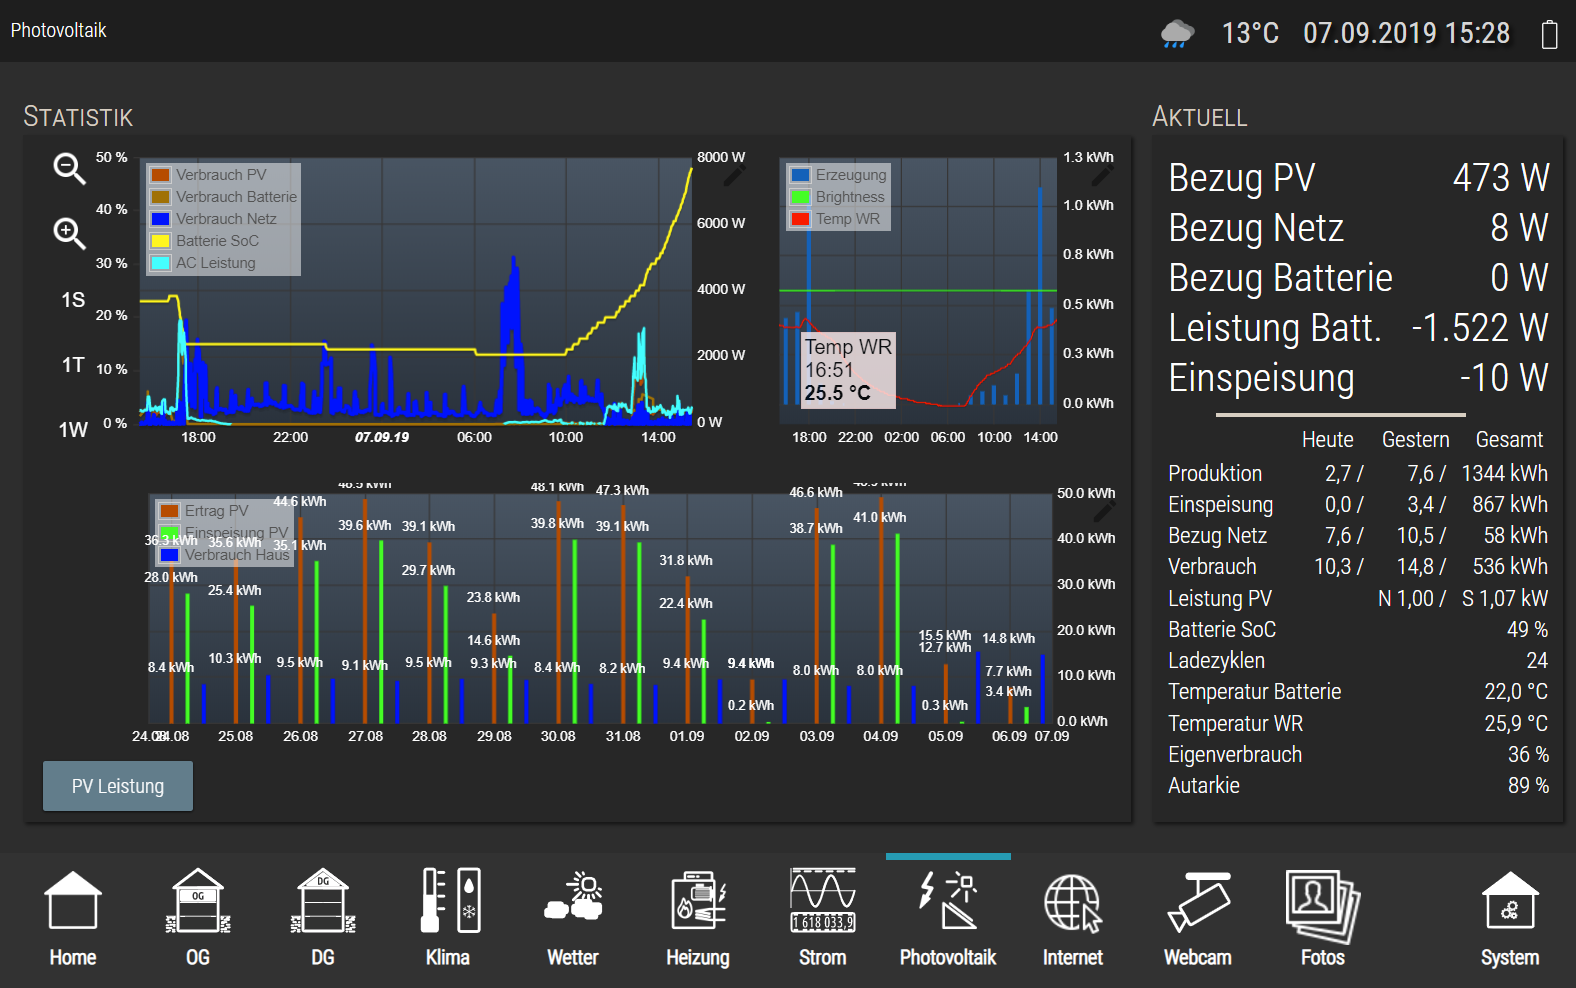Open the System settings icon
Image resolution: width=1576 pixels, height=988 pixels.
[1510, 901]
